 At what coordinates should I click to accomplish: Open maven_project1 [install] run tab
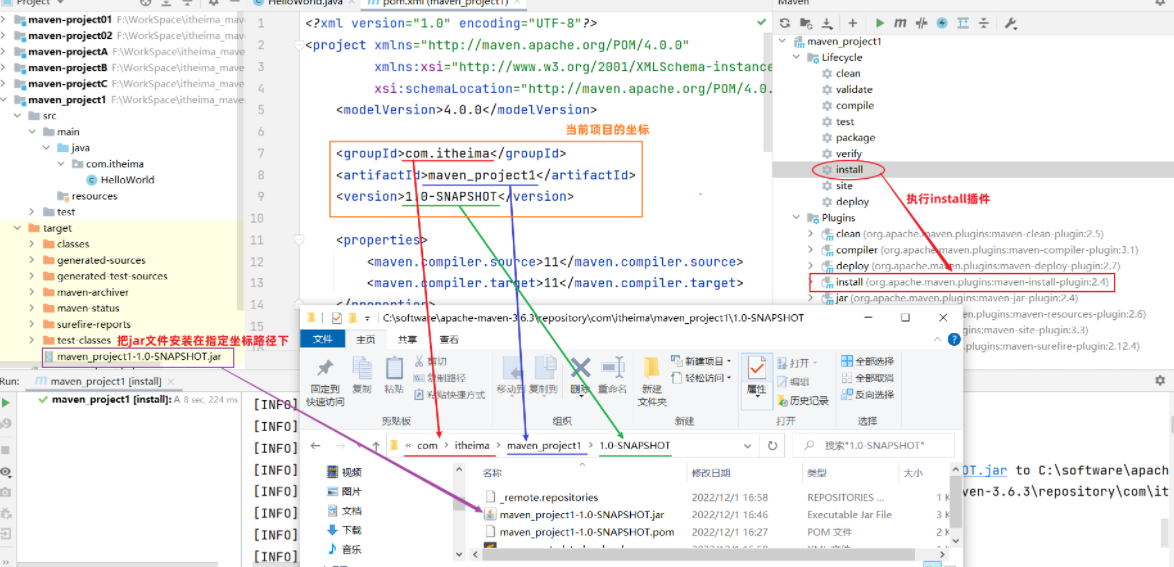pos(103,382)
